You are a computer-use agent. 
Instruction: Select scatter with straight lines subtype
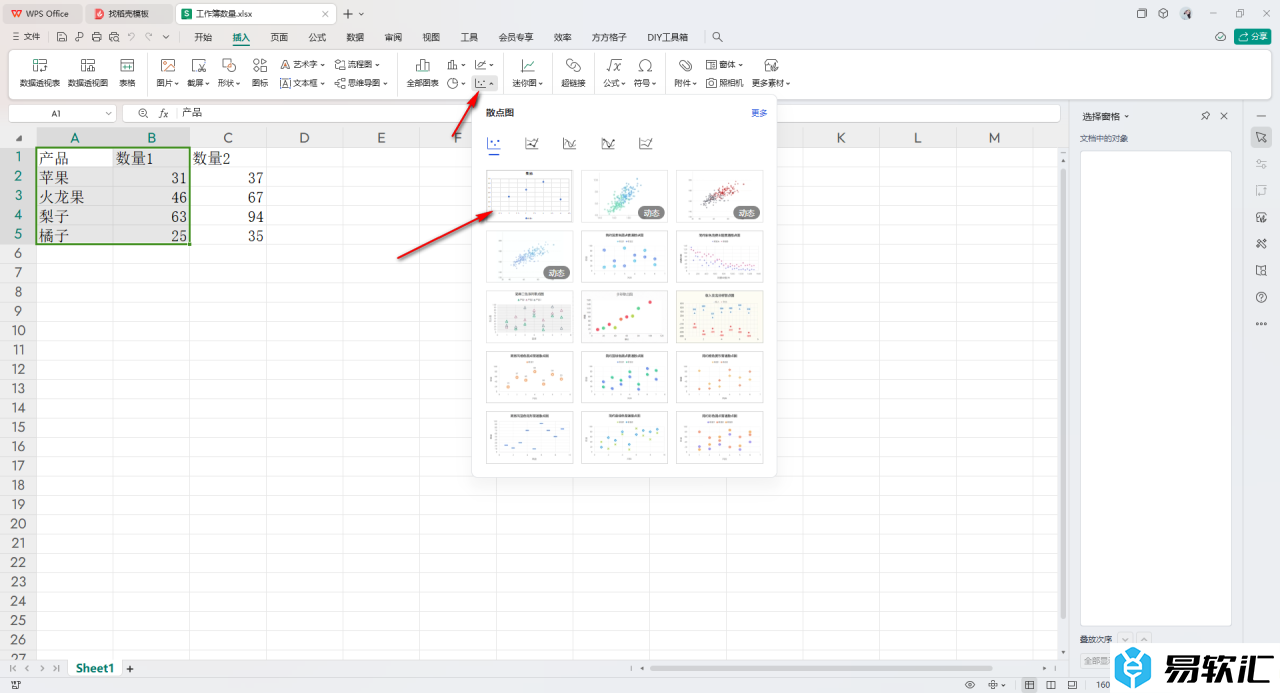pos(646,144)
